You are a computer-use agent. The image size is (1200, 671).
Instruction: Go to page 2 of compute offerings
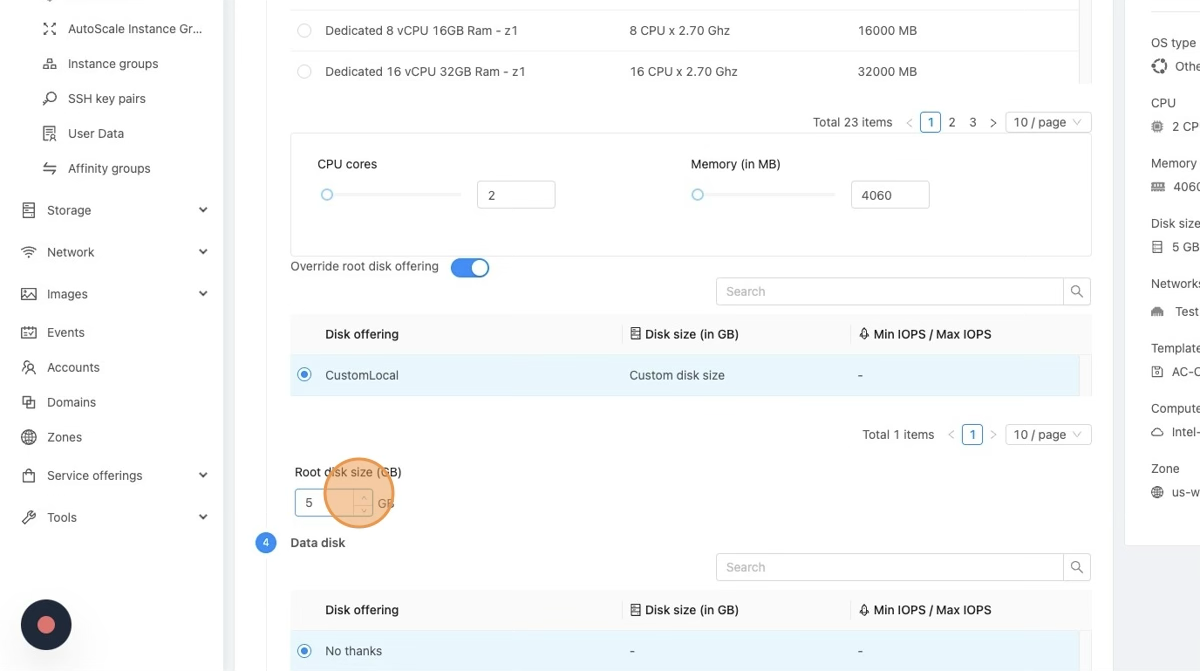point(952,123)
